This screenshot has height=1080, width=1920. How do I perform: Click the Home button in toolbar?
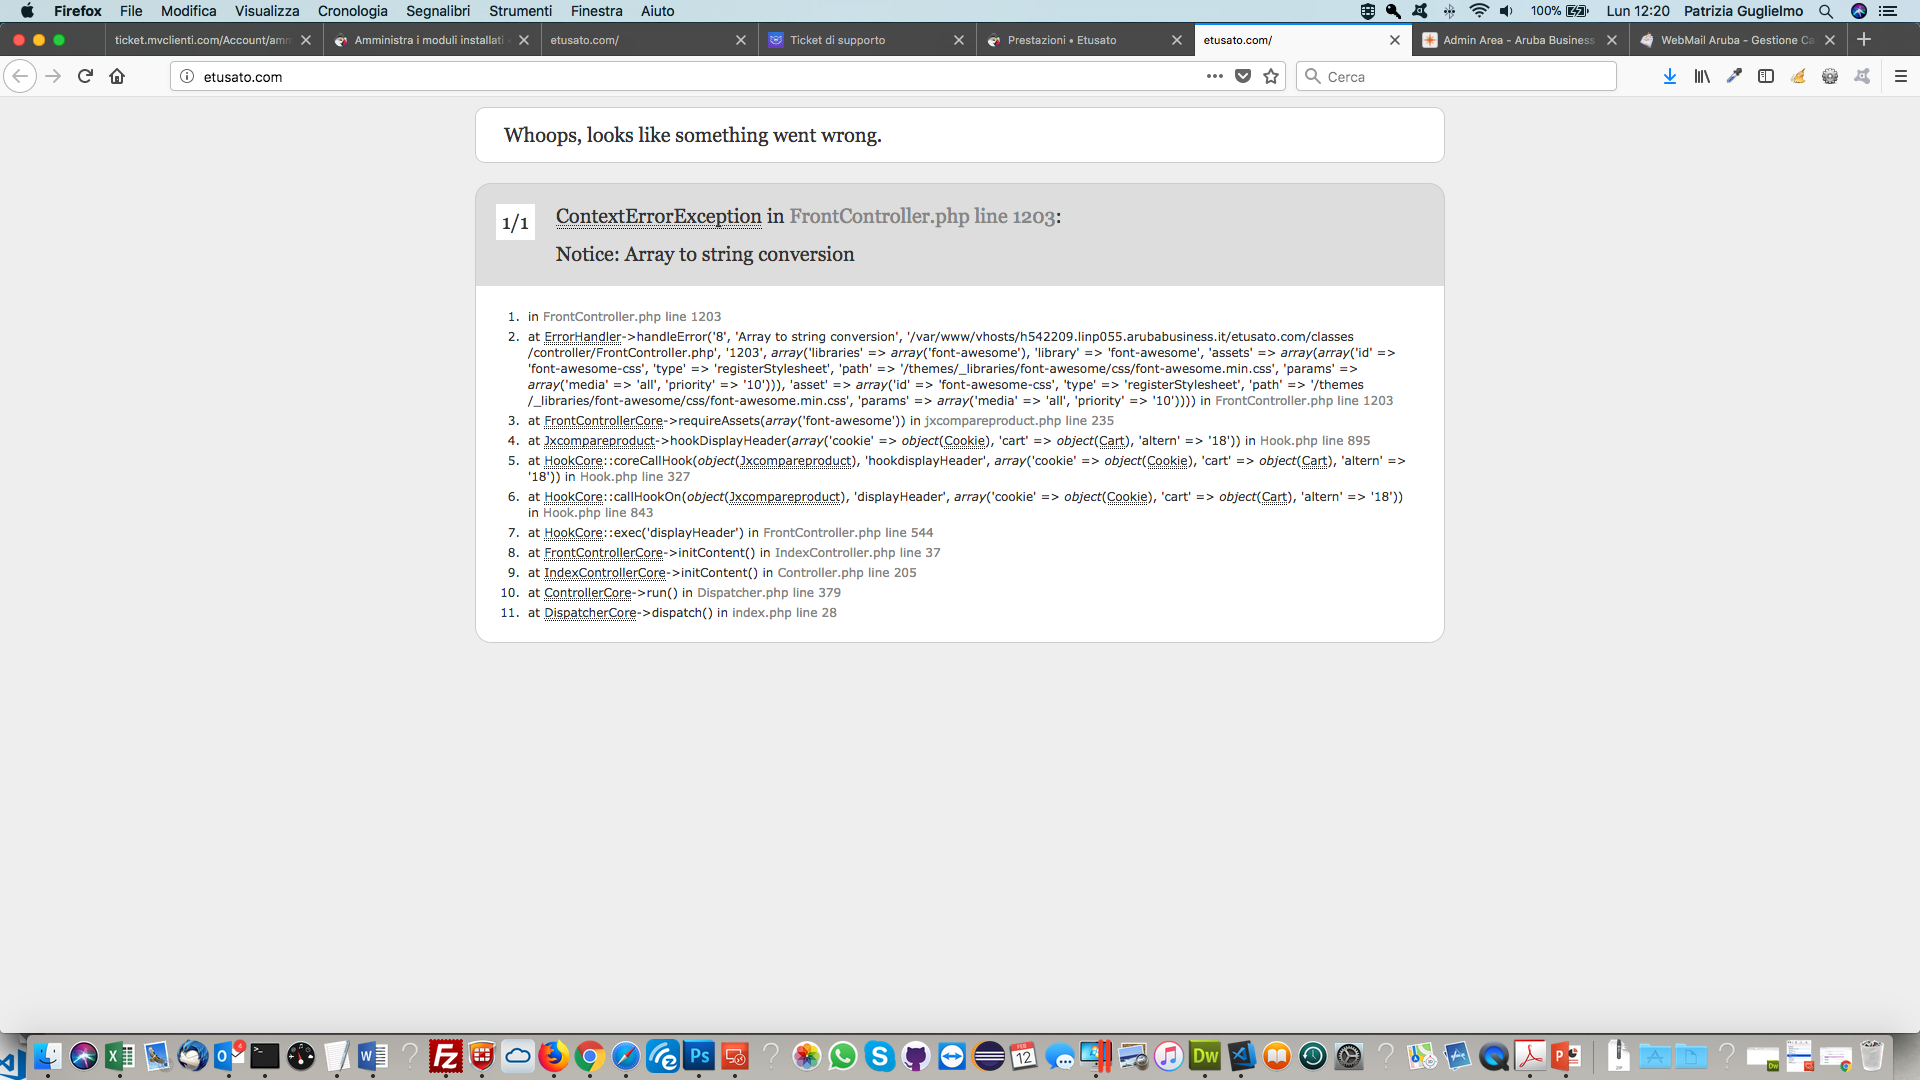tap(117, 76)
